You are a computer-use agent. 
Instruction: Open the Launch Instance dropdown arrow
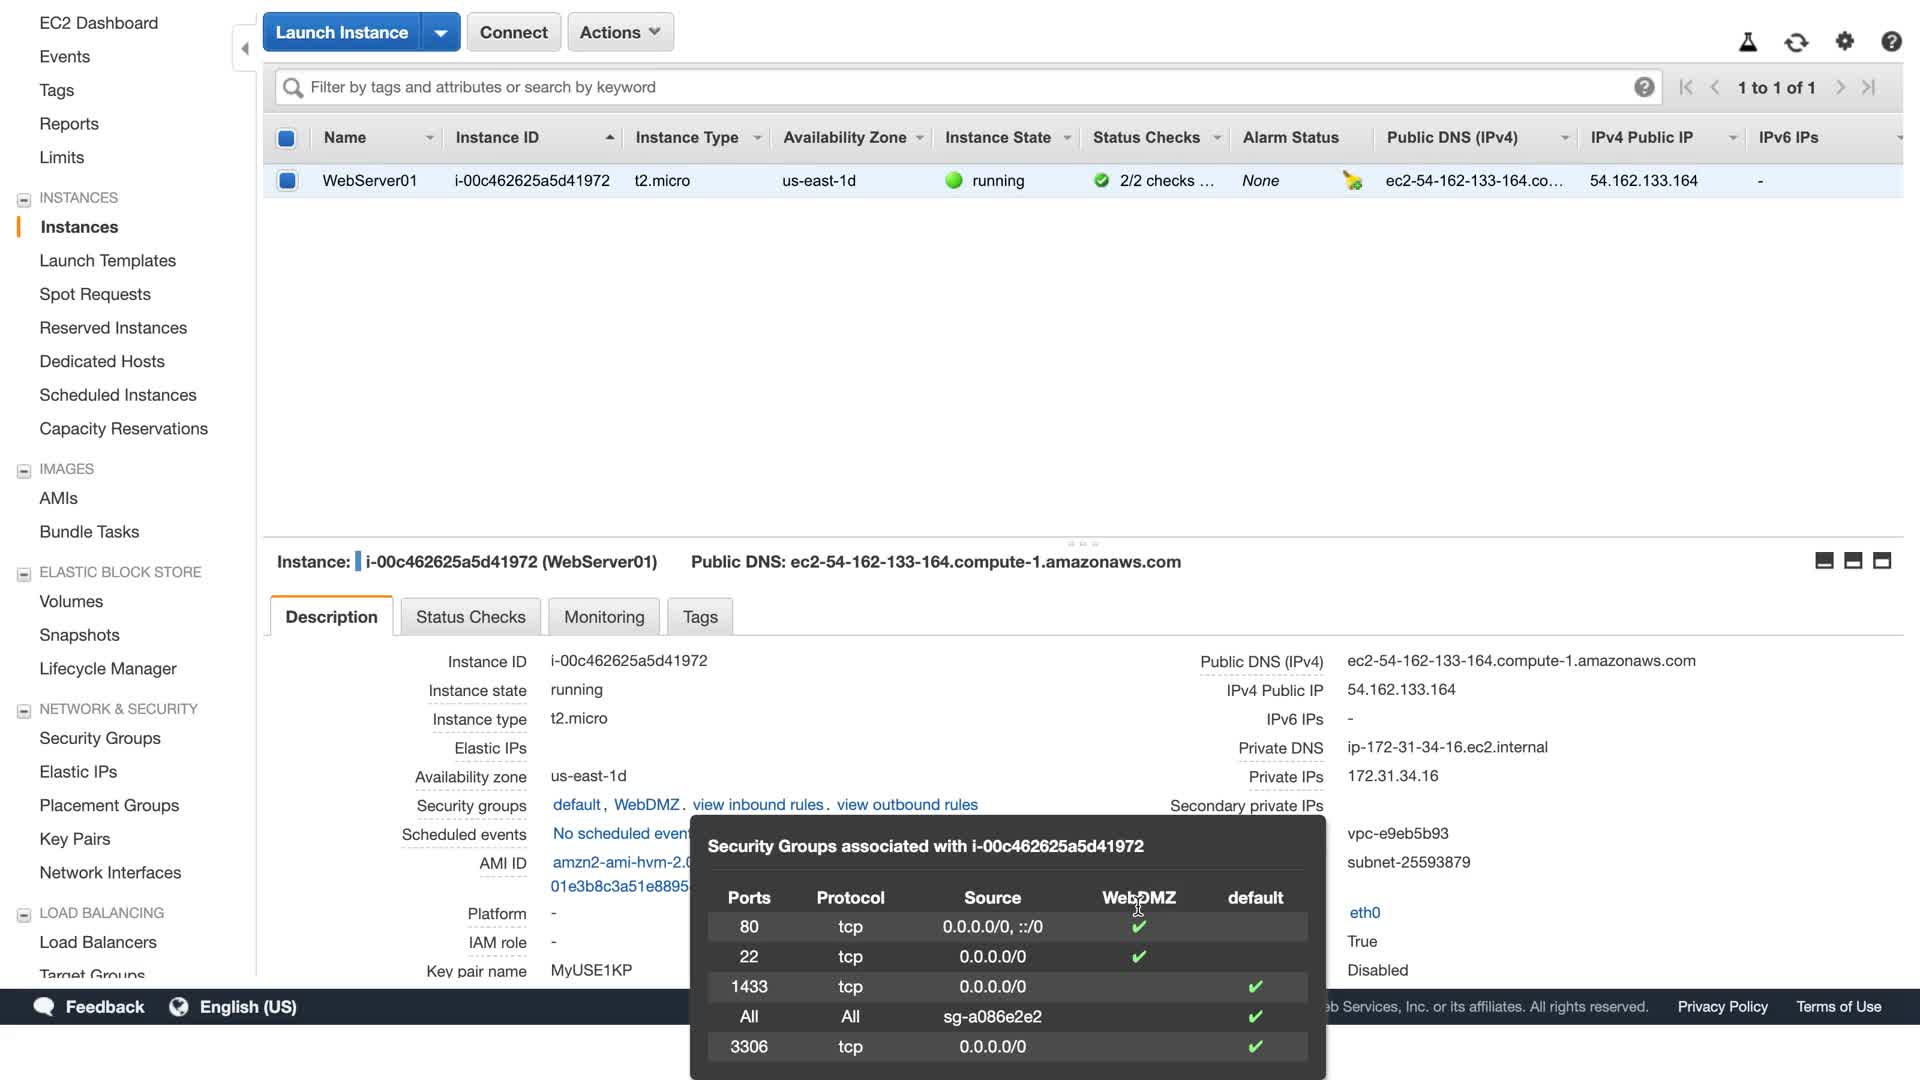click(x=440, y=32)
